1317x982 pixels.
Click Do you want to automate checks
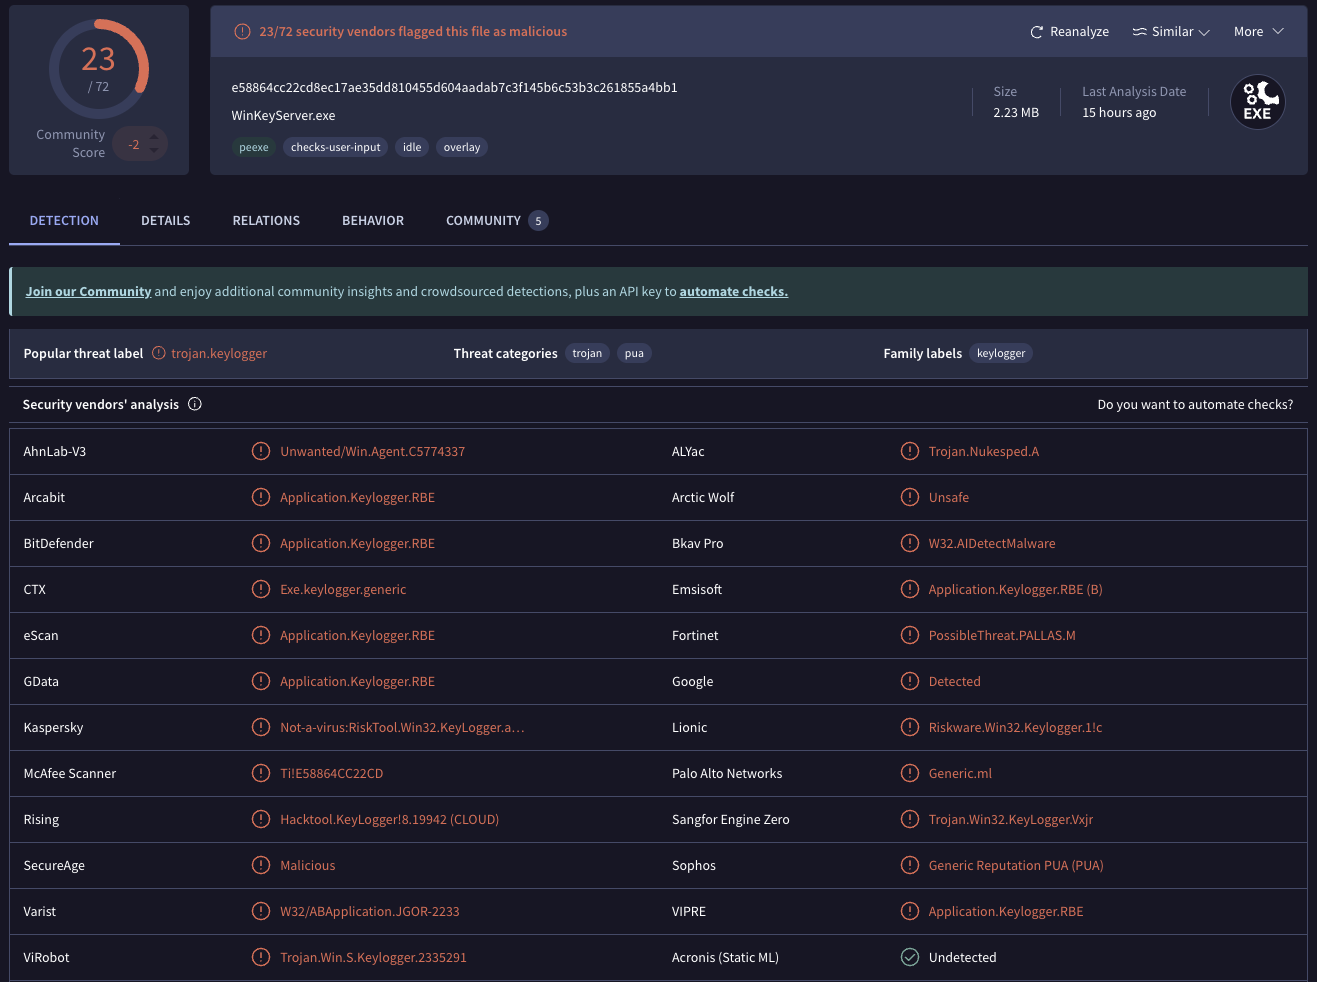pyautogui.click(x=1195, y=405)
